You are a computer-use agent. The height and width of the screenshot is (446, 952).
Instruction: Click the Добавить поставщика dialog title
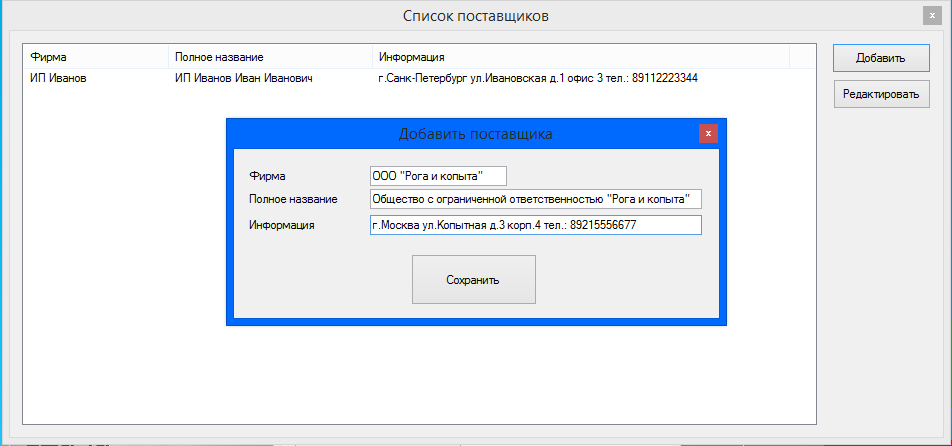[x=475, y=133]
